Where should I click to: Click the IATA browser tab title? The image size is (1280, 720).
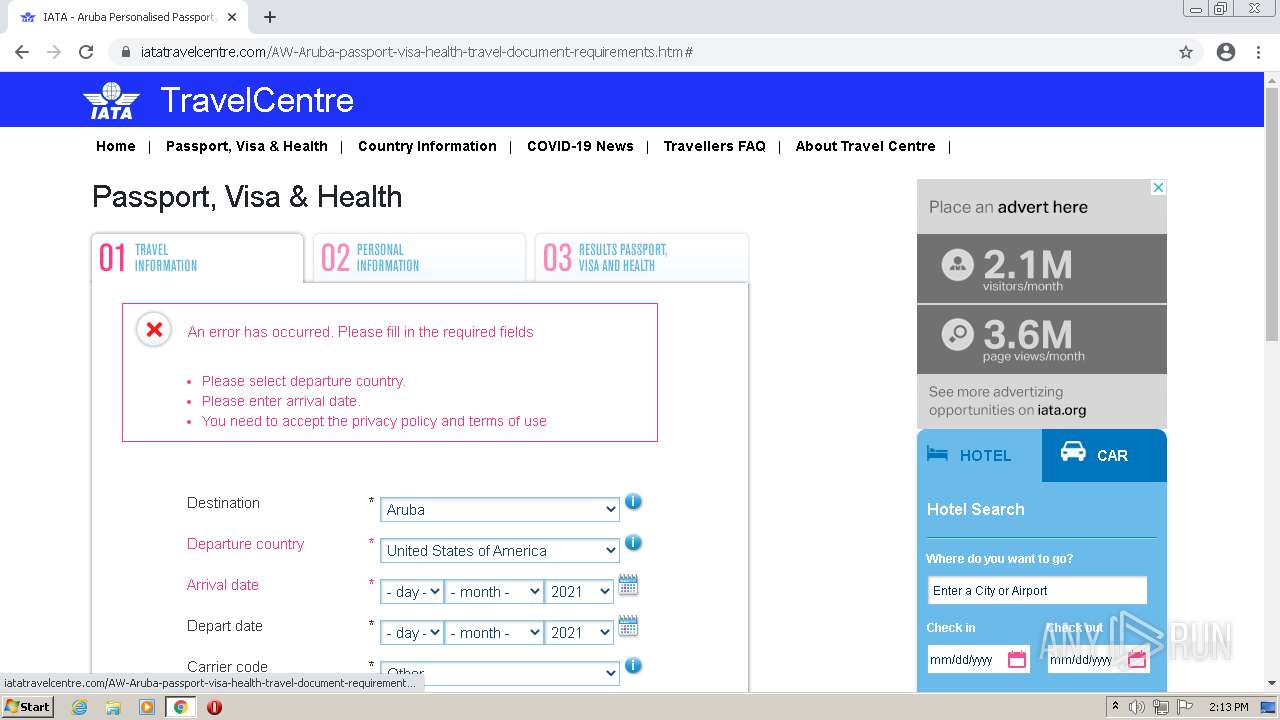(130, 17)
